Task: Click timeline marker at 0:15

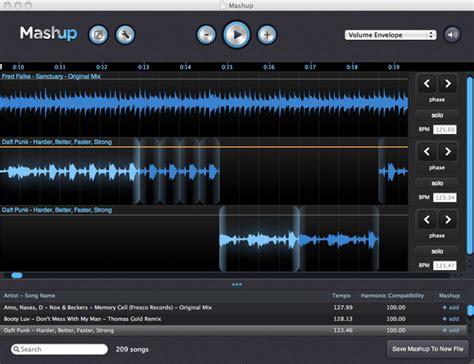Action: click(227, 67)
